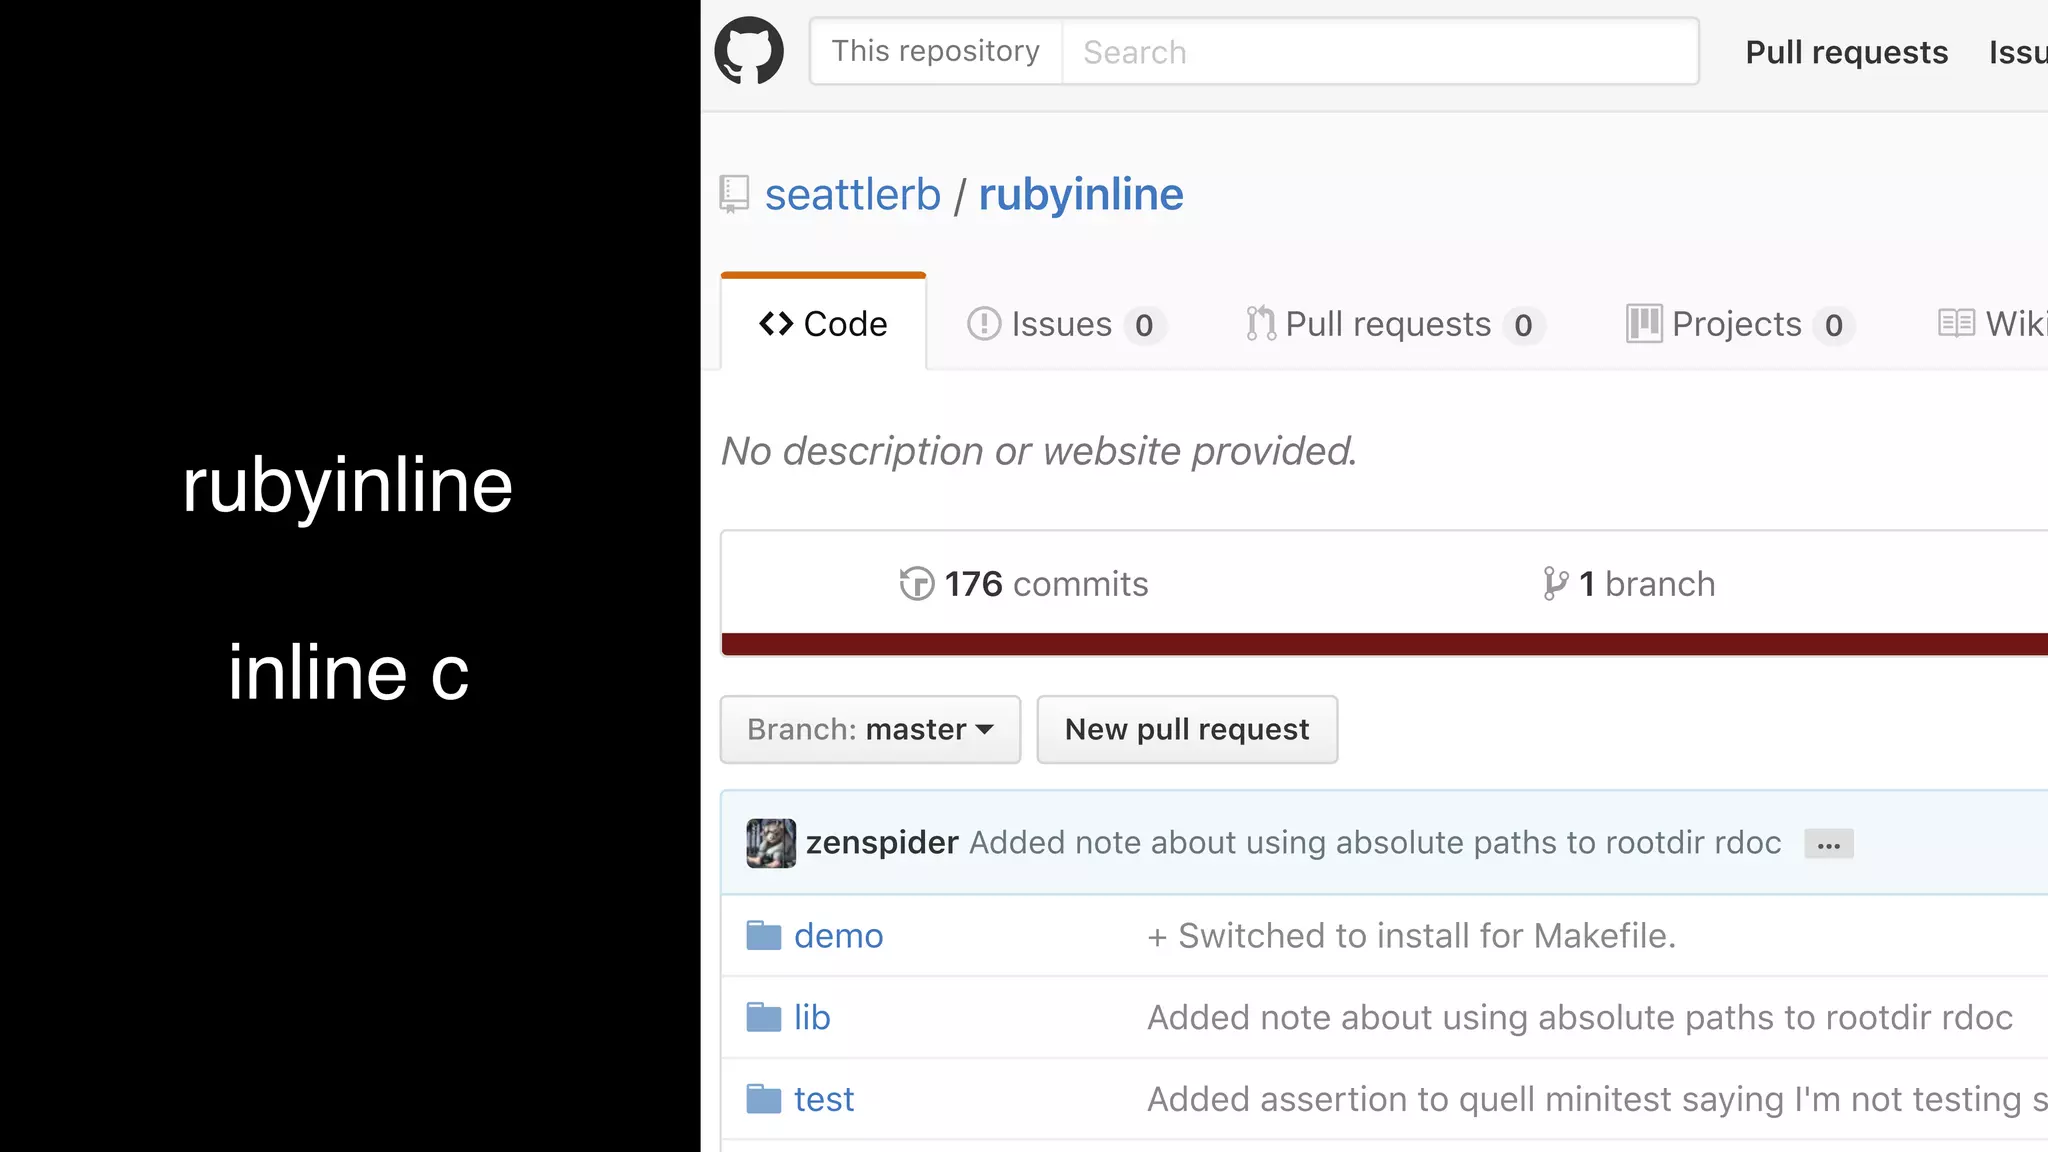
Task: Switch to the Wiki tab
Action: click(x=1992, y=324)
